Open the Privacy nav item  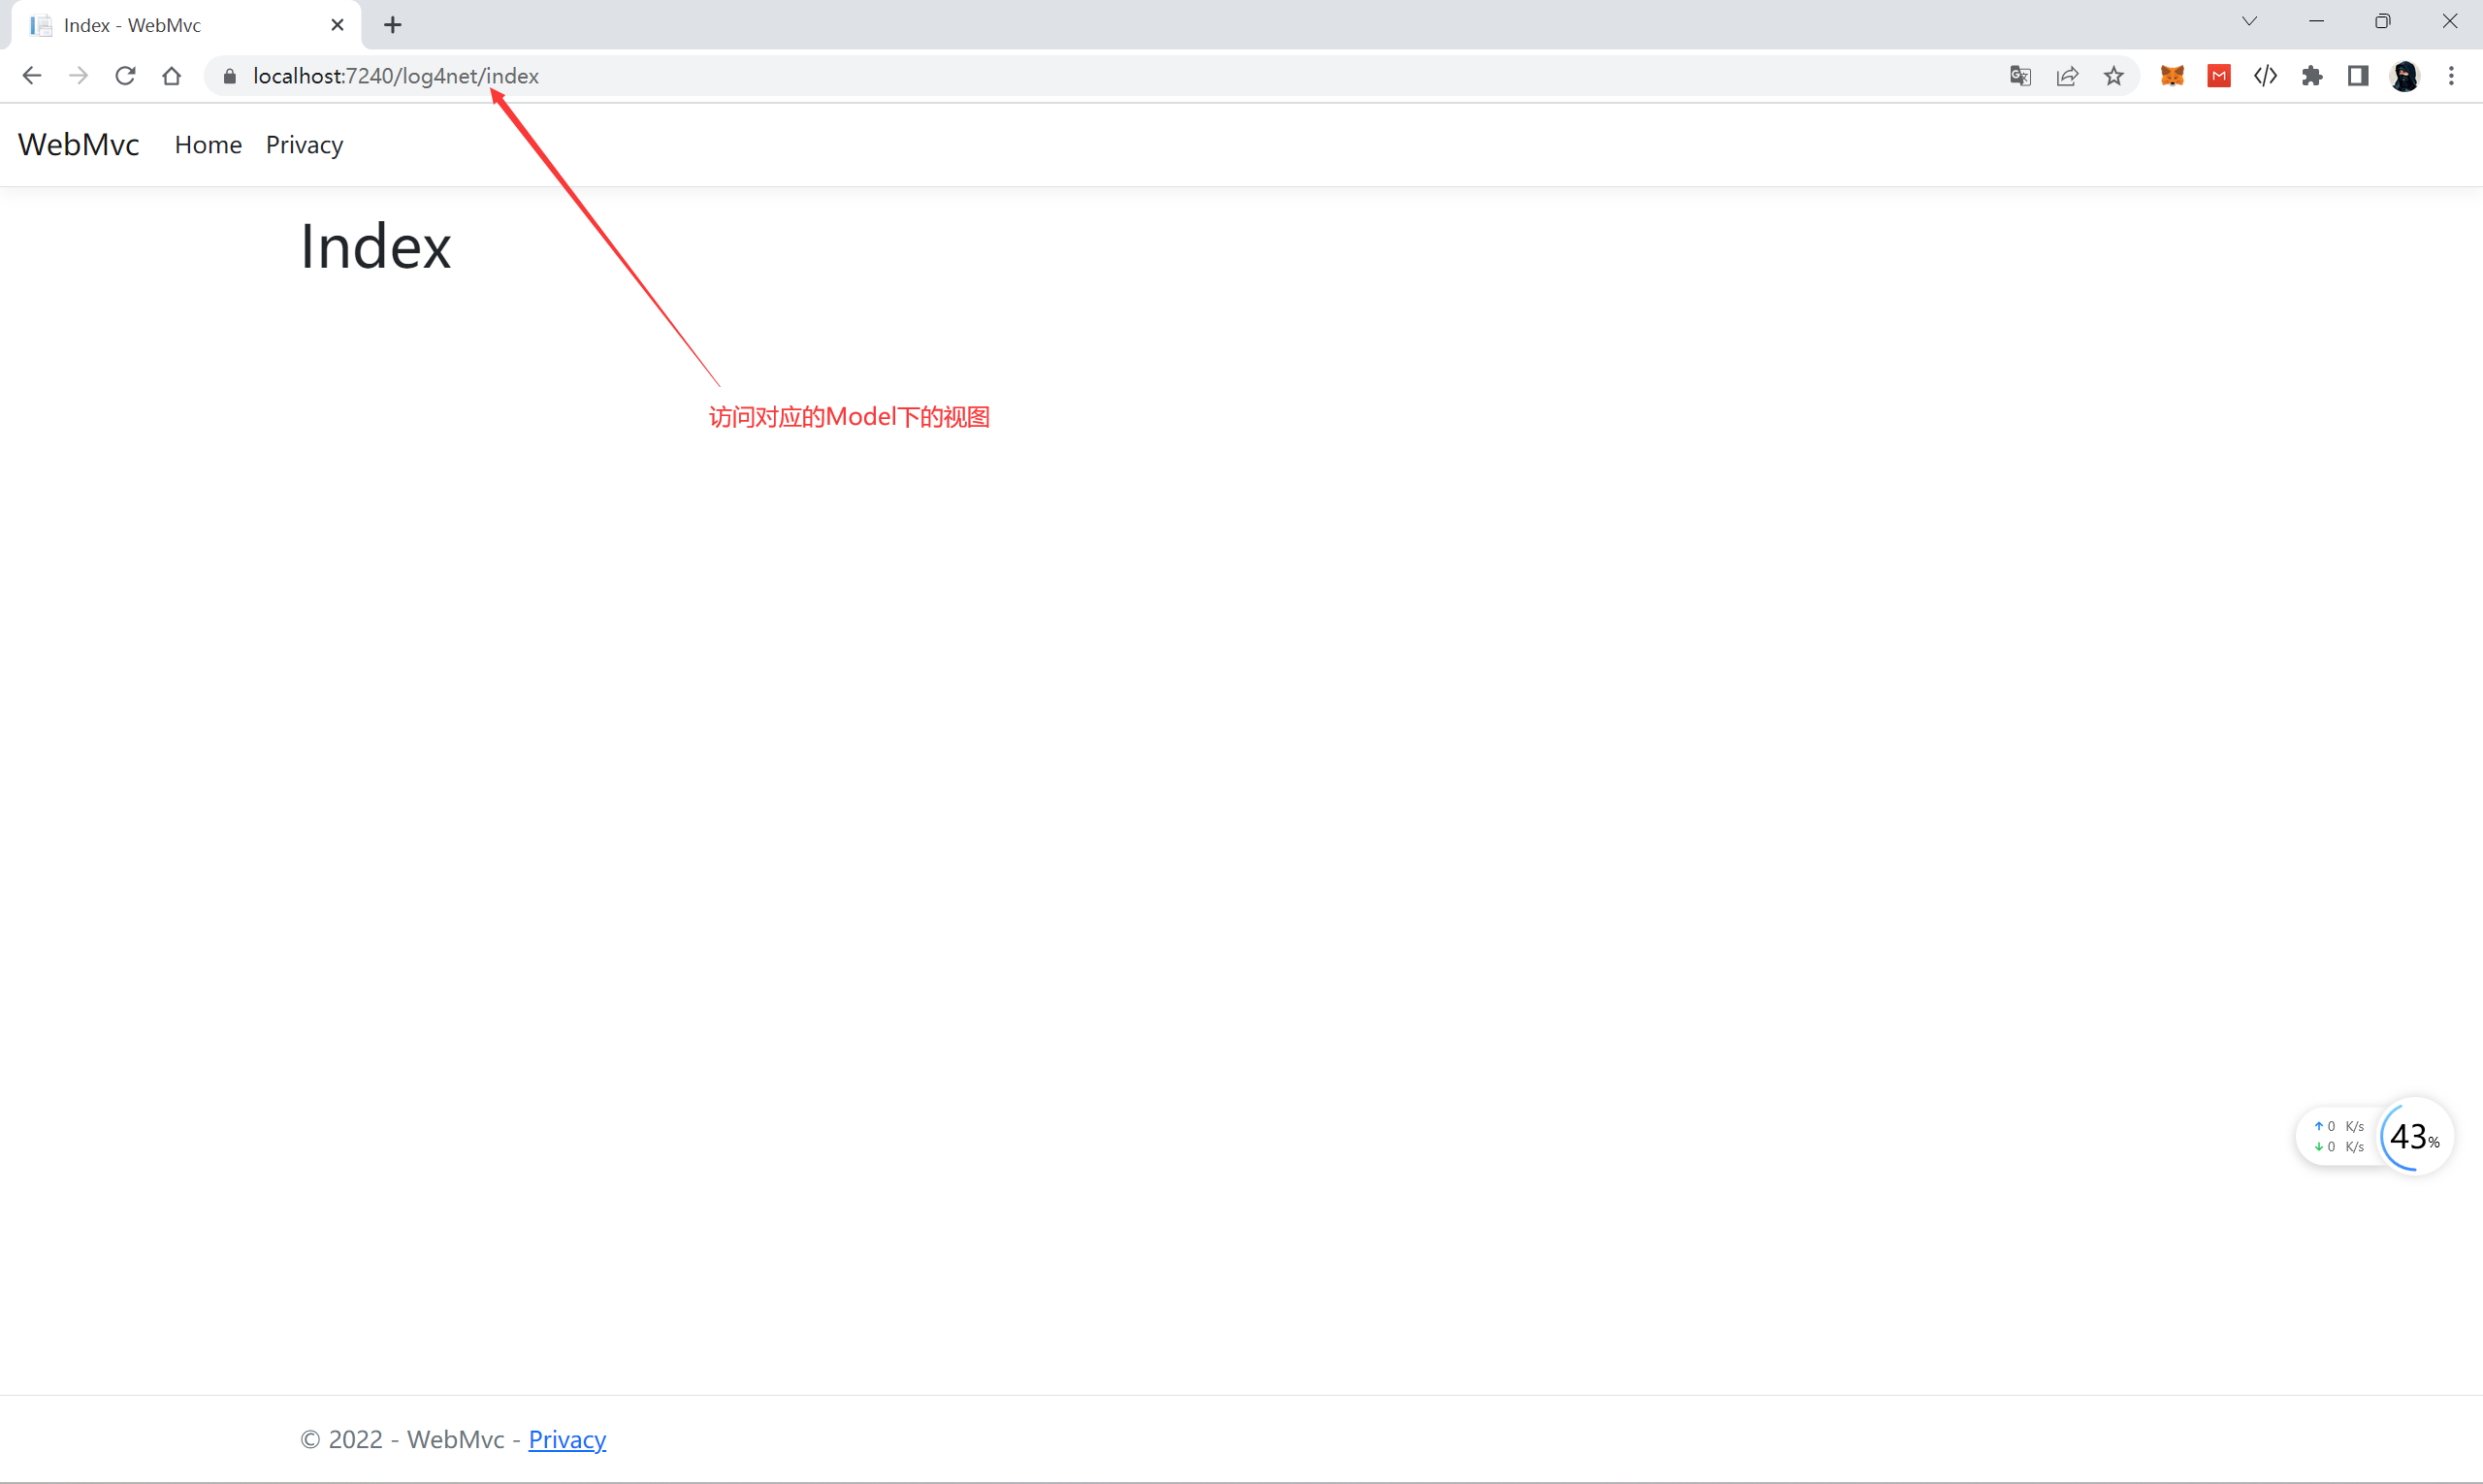[x=304, y=145]
